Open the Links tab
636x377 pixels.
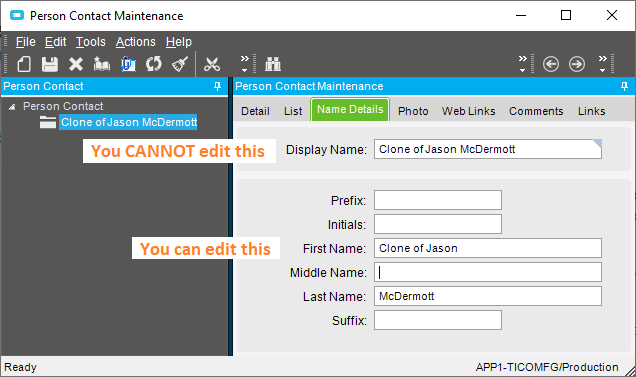591,111
